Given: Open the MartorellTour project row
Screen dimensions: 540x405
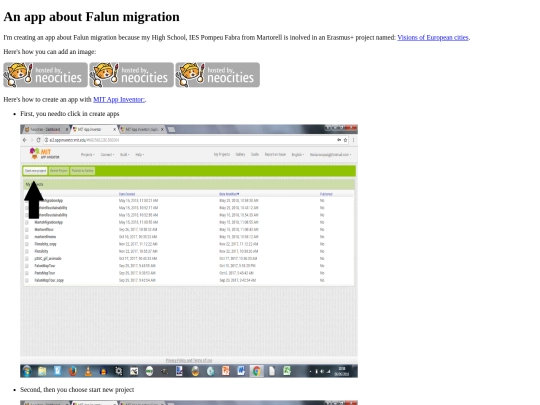Looking at the screenshot, I should point(44,230).
